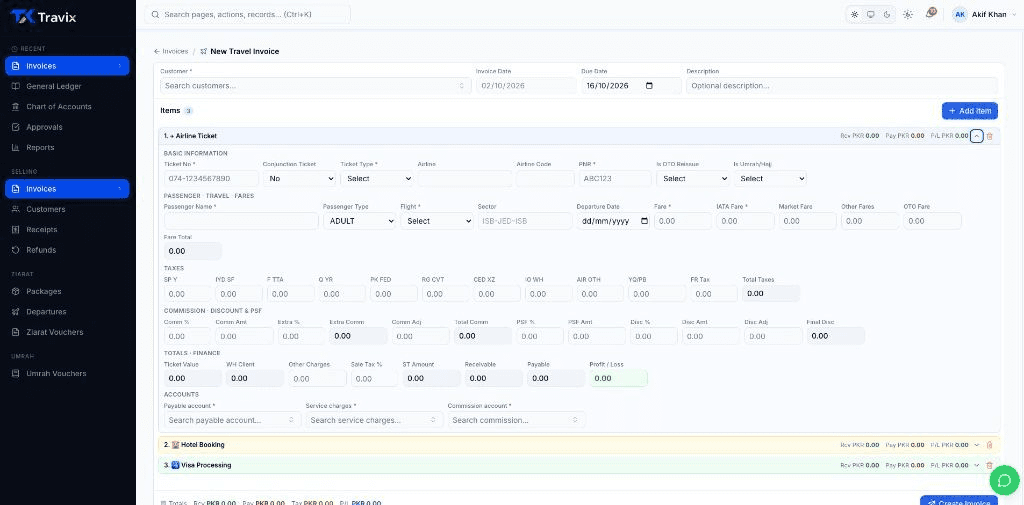This screenshot has height=505, width=1024.
Task: Click the Other Charges field
Action: click(317, 378)
